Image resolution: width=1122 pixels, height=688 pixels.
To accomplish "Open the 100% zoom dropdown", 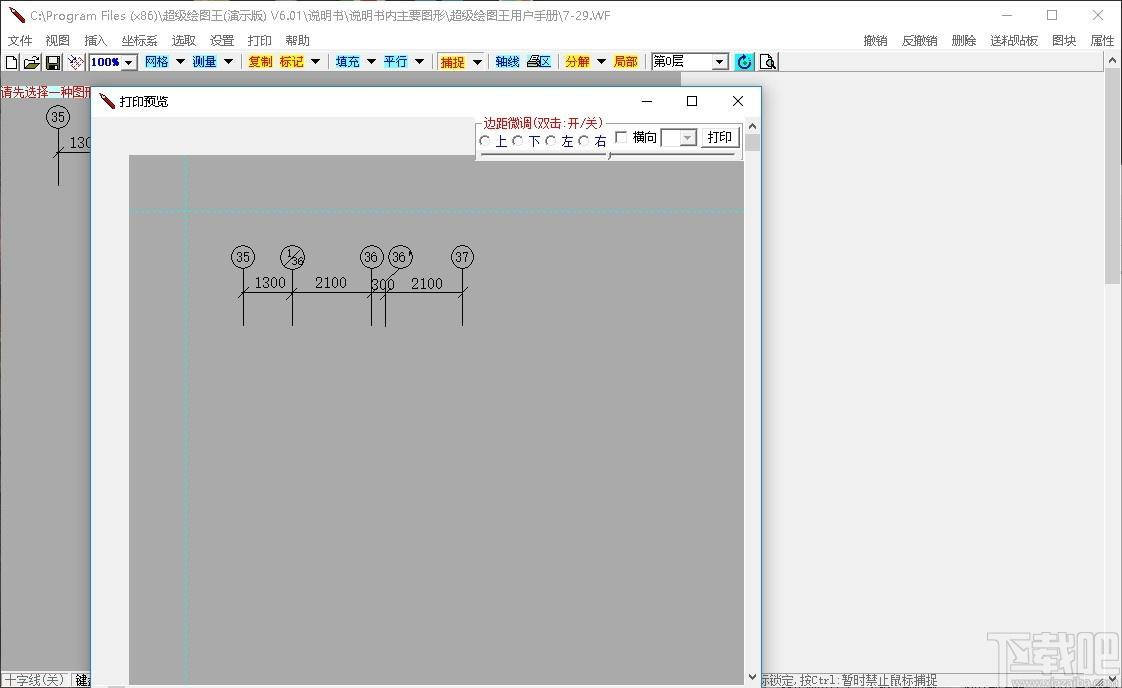I will pos(129,62).
